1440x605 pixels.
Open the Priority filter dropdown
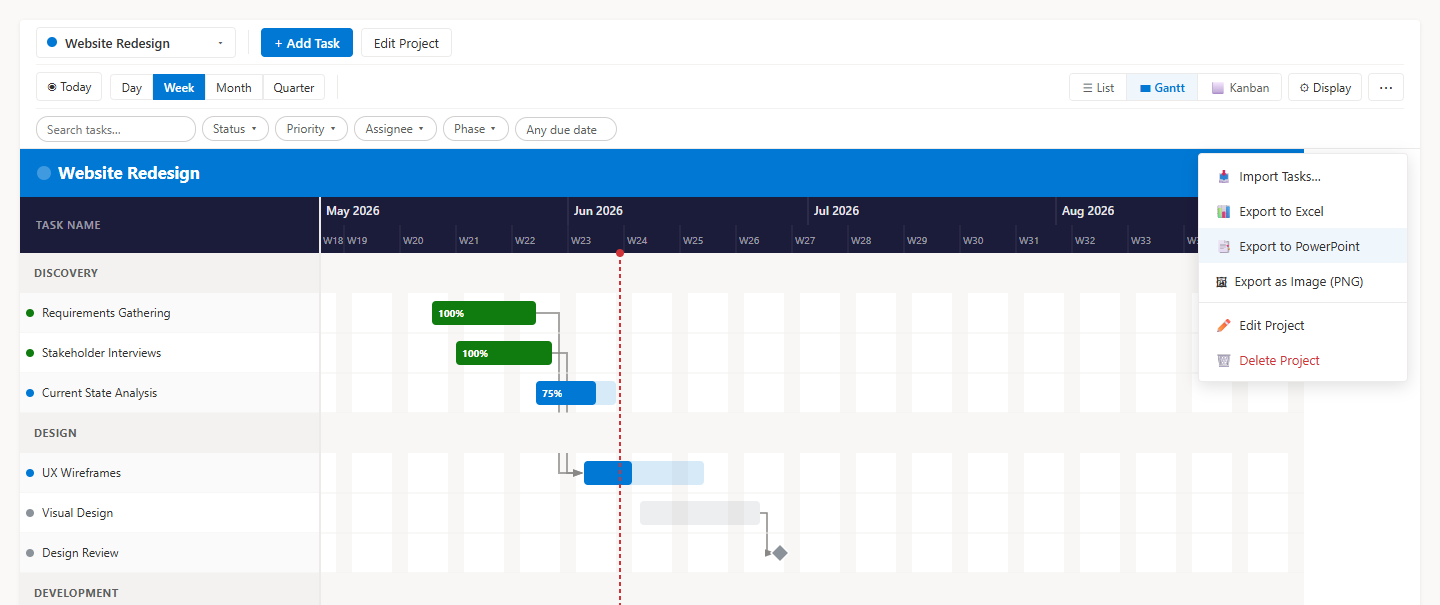(x=311, y=129)
